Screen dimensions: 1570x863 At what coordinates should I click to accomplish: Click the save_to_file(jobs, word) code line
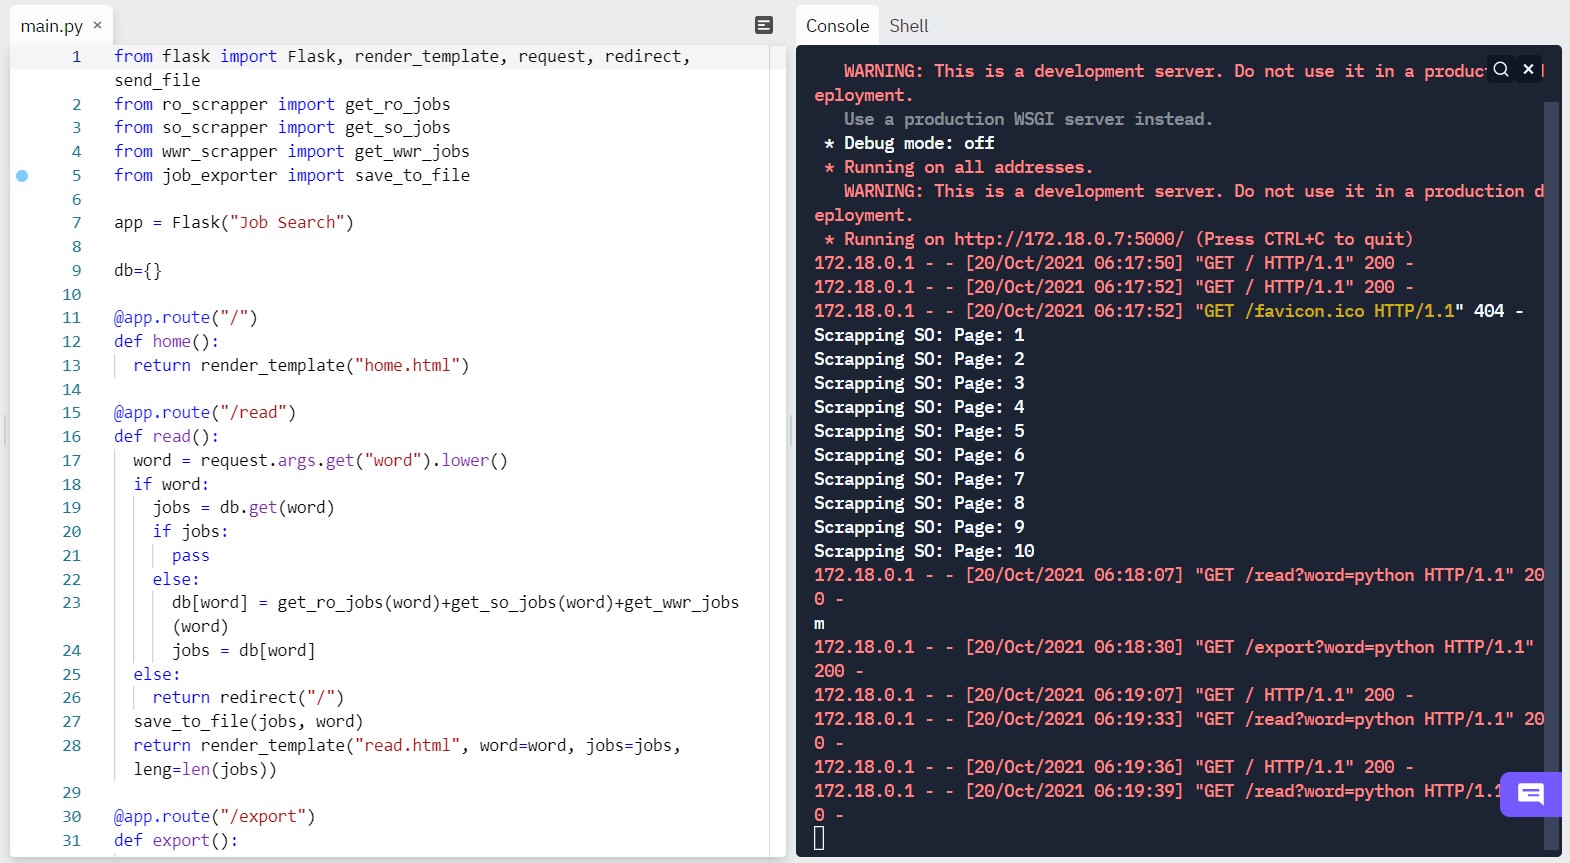click(x=248, y=722)
